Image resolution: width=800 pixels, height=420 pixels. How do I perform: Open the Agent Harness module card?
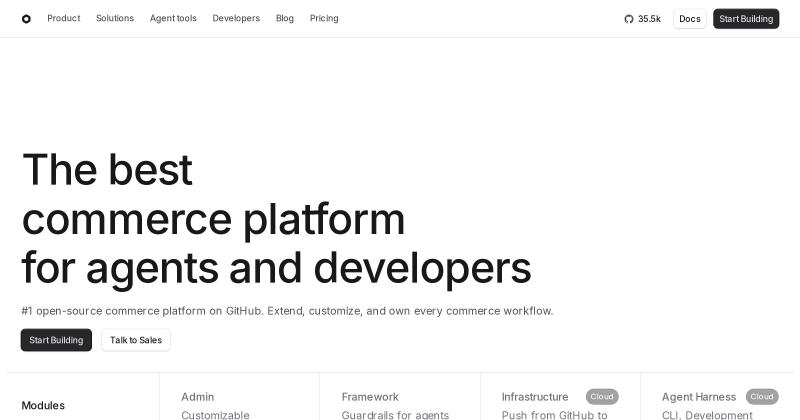coord(720,397)
